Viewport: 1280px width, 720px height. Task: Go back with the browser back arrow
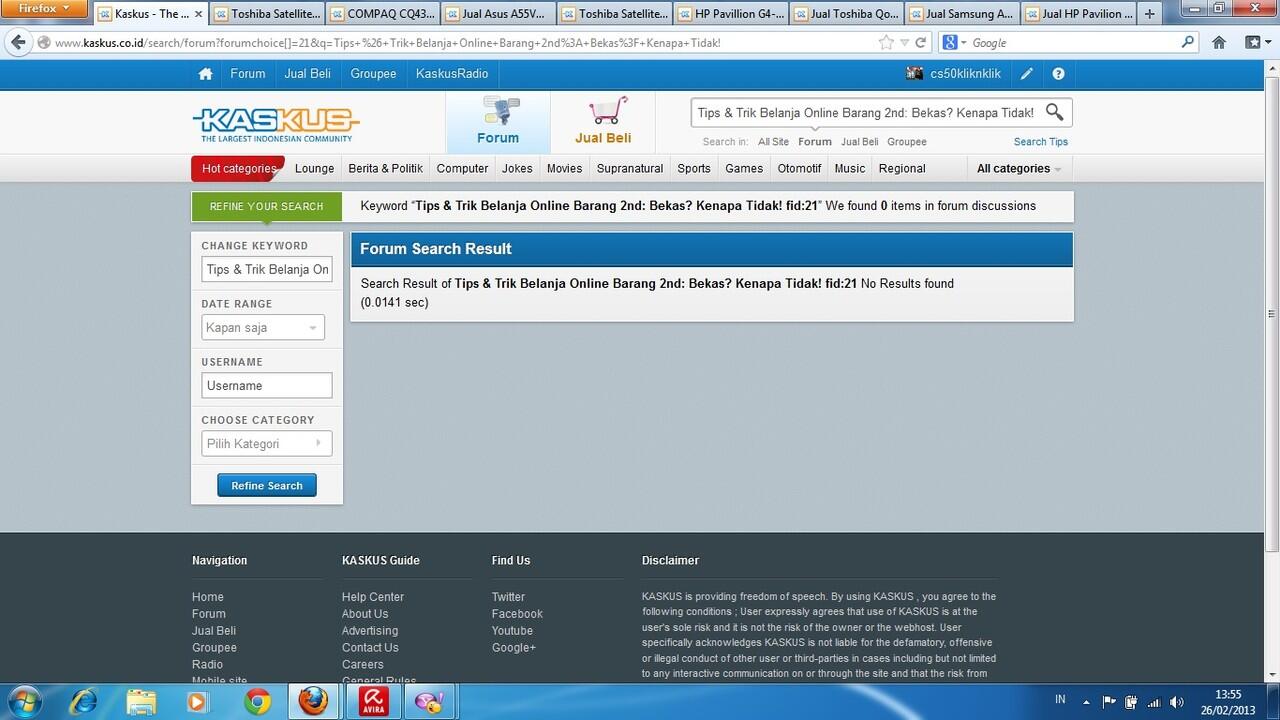tap(18, 43)
